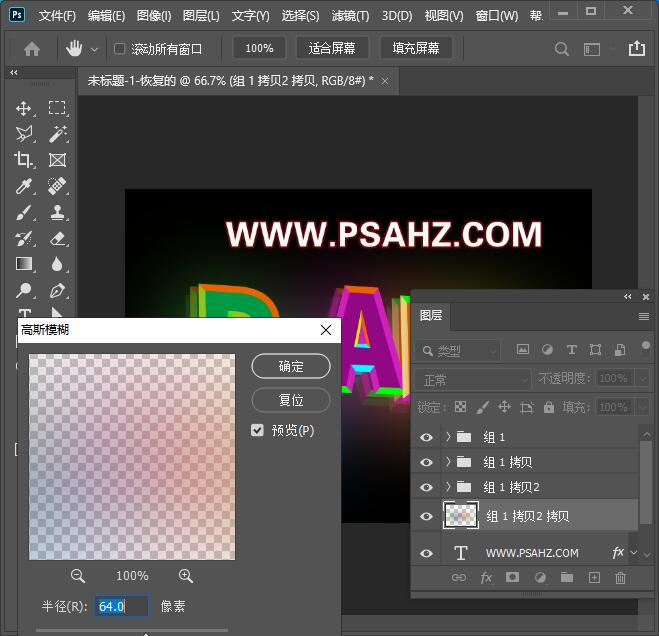659x636 pixels.
Task: Click the Hand tool icon in options bar
Action: click(x=74, y=49)
